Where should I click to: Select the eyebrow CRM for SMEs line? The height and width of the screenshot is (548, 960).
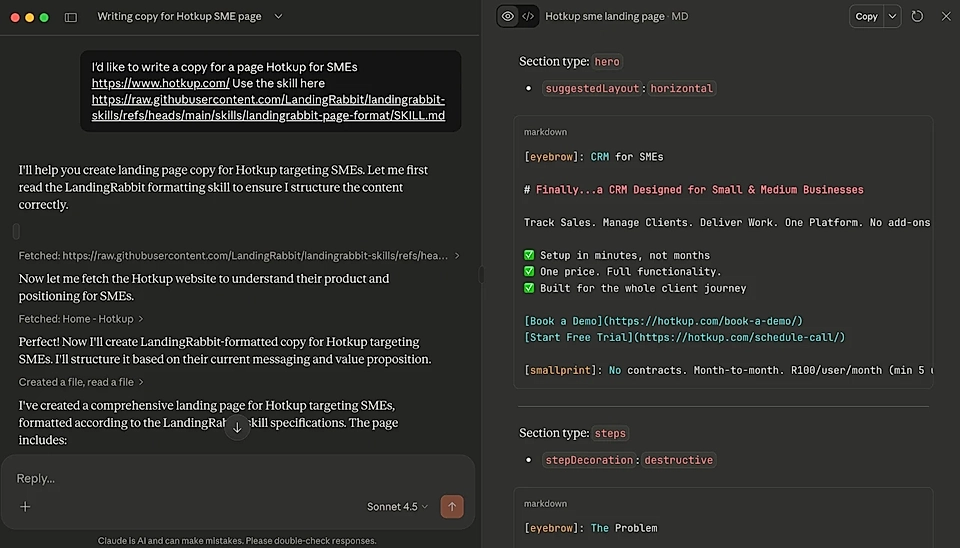click(594, 157)
